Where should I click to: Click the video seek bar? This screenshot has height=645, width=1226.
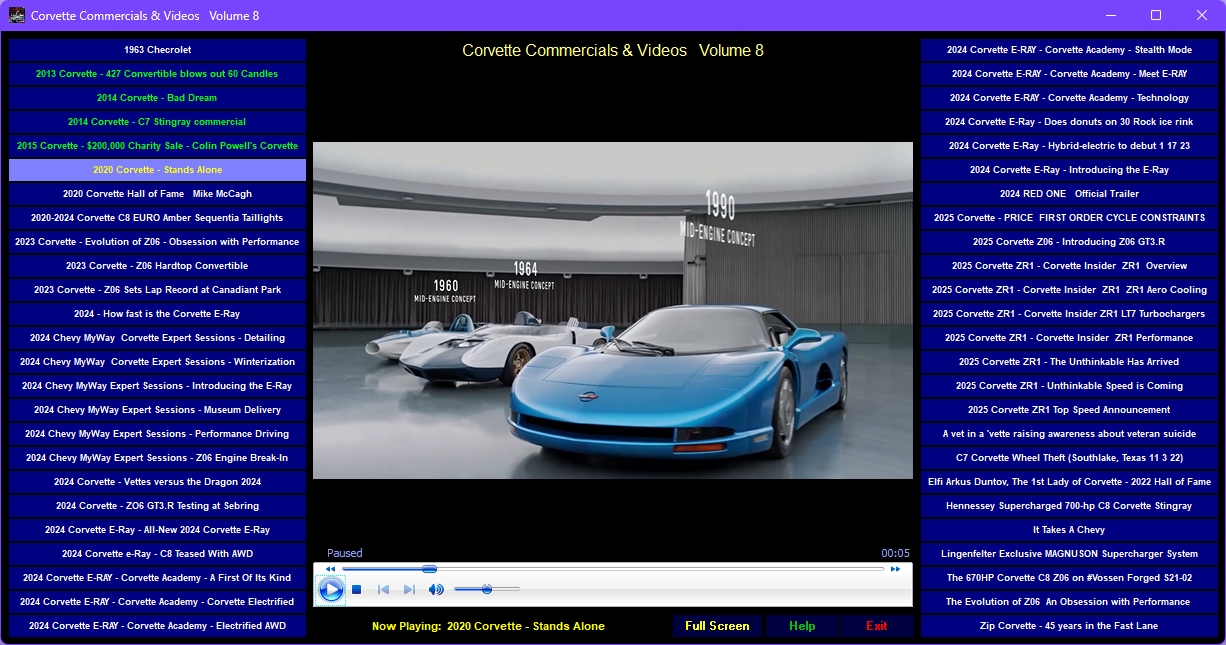(x=613, y=569)
